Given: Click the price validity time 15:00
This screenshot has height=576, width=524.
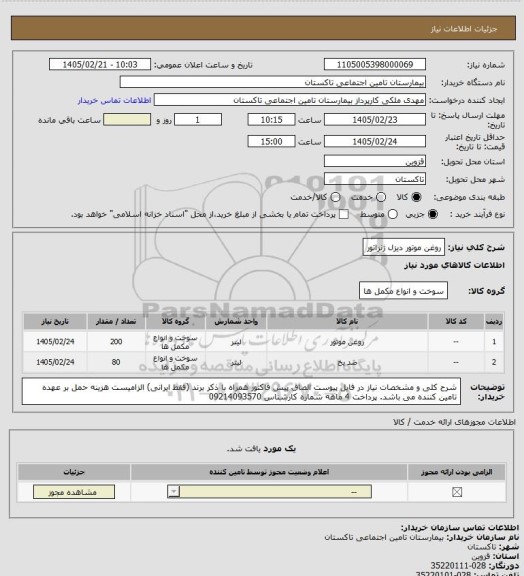Looking at the screenshot, I should (x=272, y=141).
